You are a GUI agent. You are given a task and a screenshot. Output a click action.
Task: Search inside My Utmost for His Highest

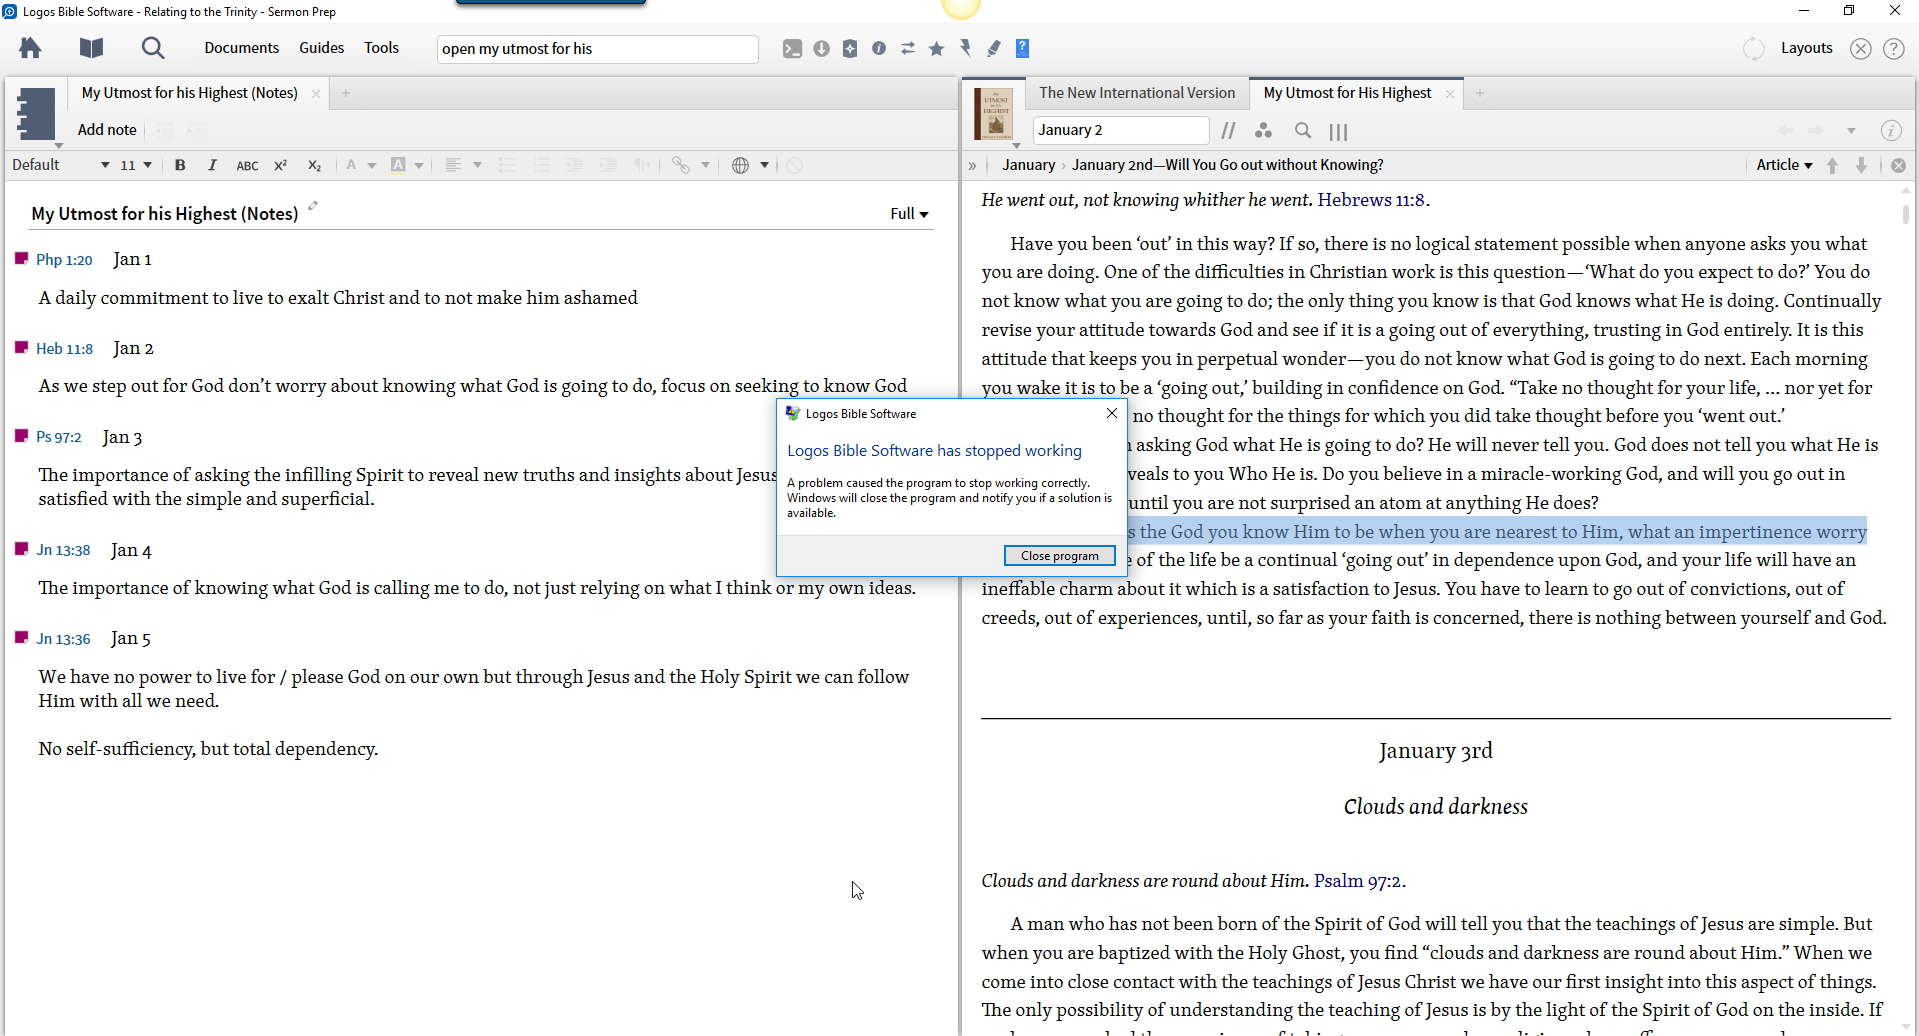pos(1303,131)
